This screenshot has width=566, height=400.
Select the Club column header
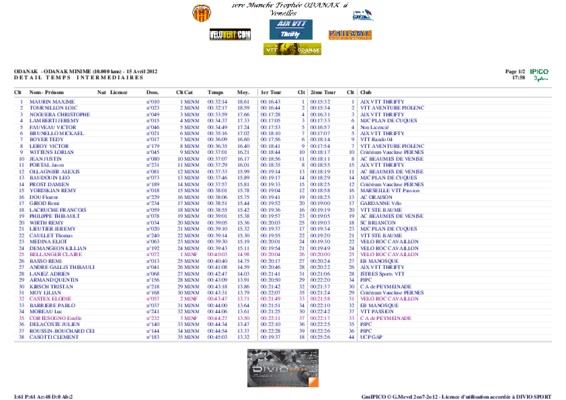(366, 92)
